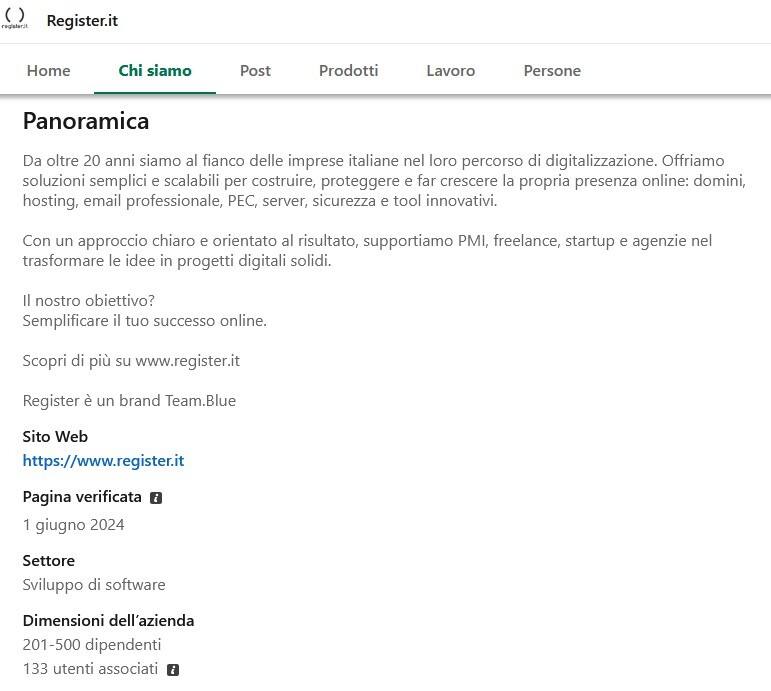Open the https://www.register.it website link
The width and height of the screenshot is (771, 691).
click(103, 461)
